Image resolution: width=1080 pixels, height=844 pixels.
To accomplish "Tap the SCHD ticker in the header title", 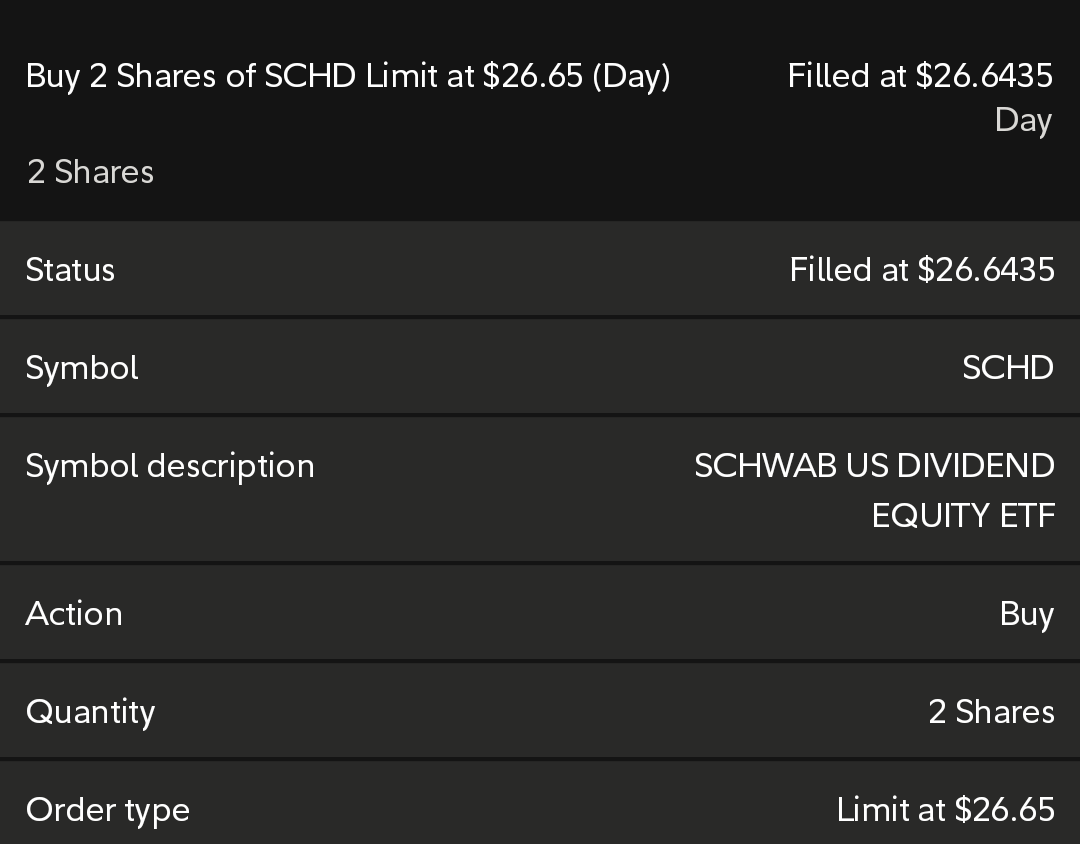I will click(310, 76).
